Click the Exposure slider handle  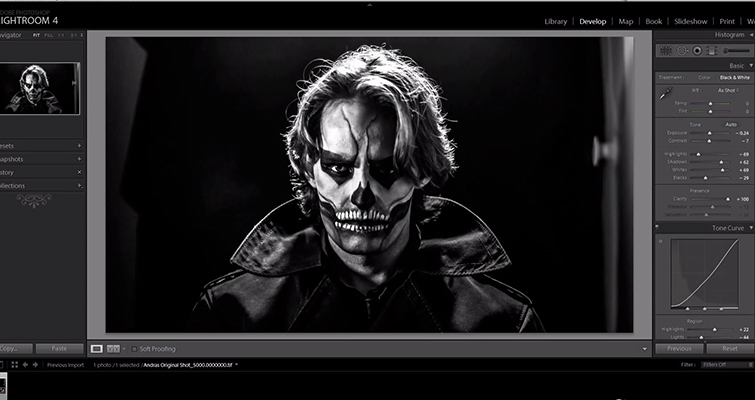pyautogui.click(x=709, y=133)
